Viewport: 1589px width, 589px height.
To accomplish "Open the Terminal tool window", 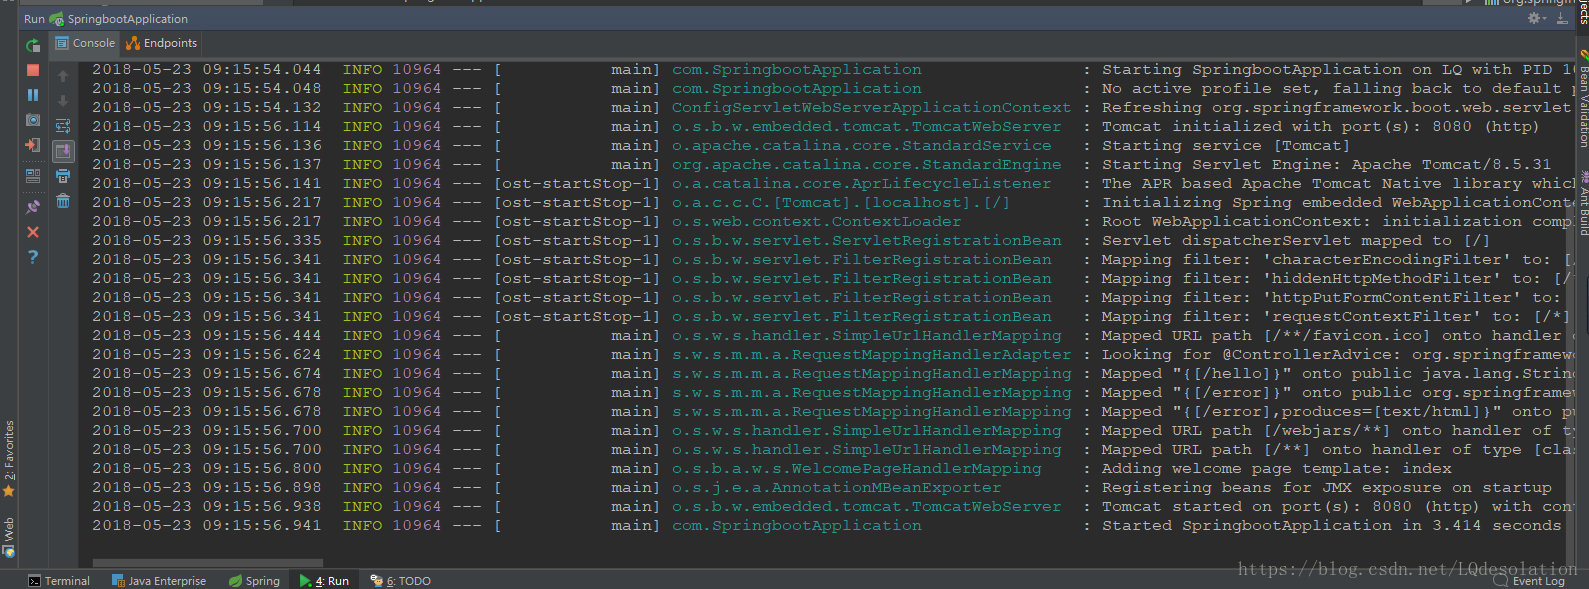I will click(59, 581).
